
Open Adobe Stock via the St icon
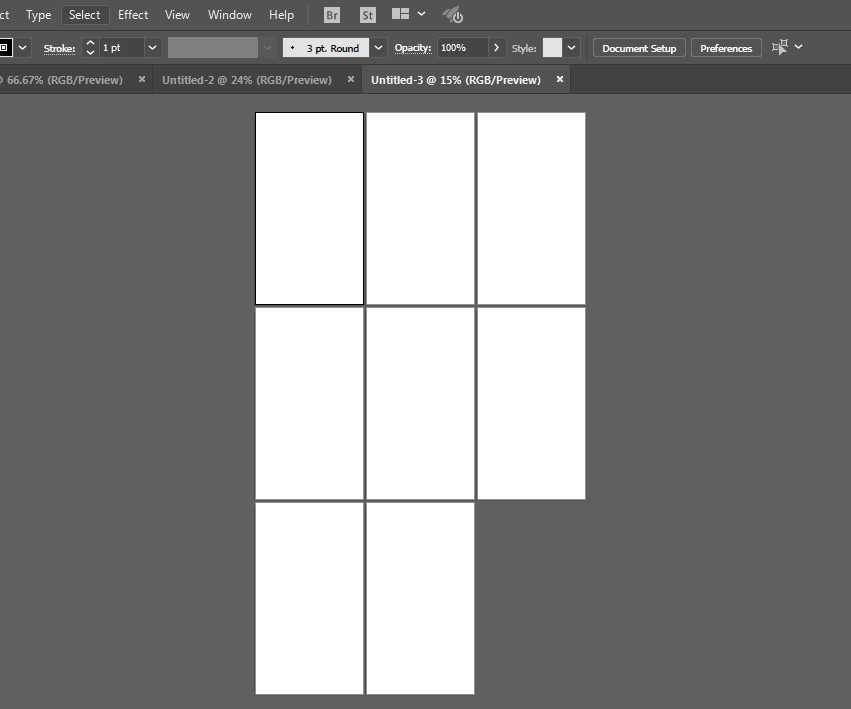pos(367,15)
